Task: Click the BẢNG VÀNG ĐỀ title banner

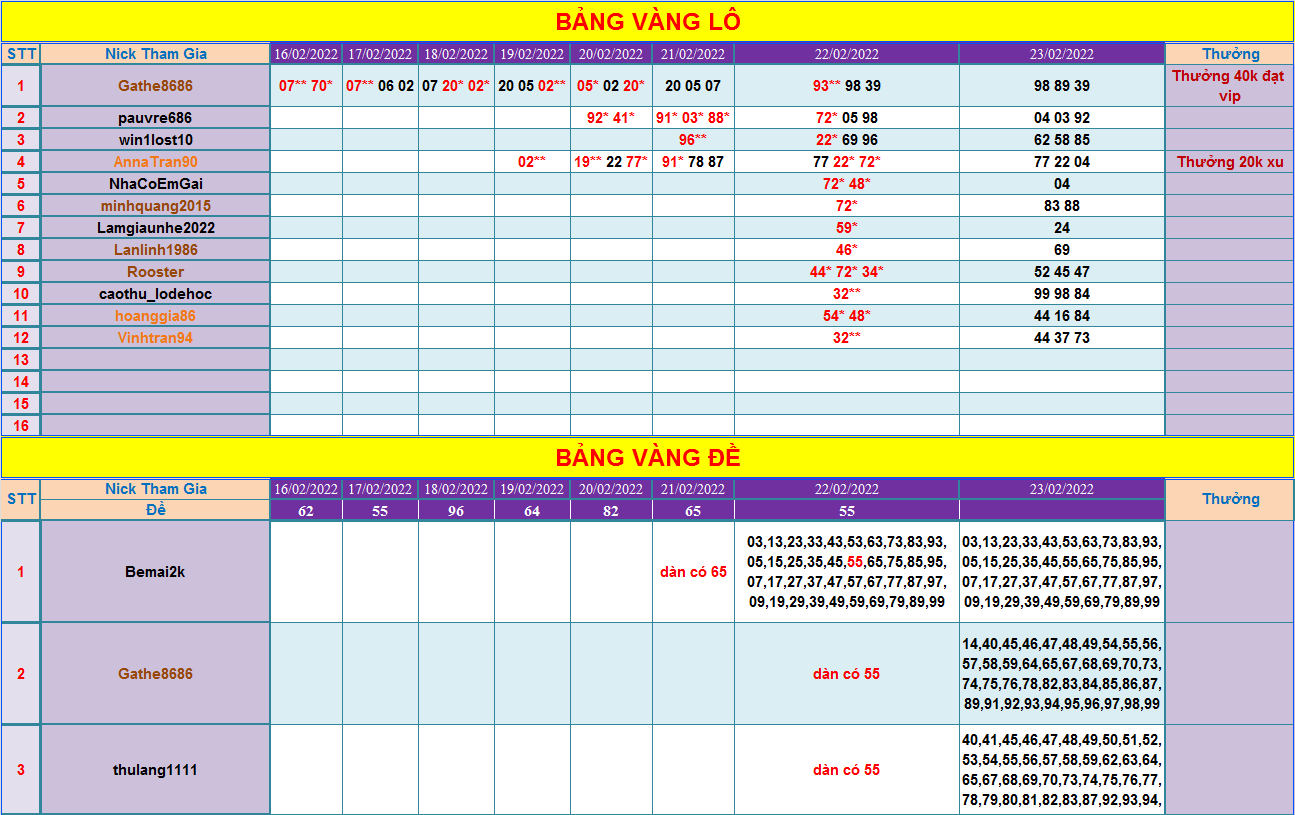Action: [647, 457]
